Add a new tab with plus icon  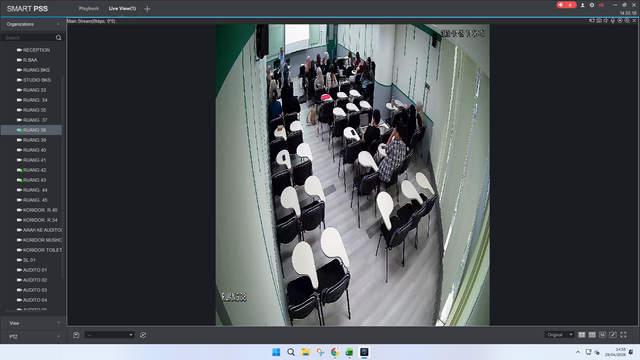point(147,9)
